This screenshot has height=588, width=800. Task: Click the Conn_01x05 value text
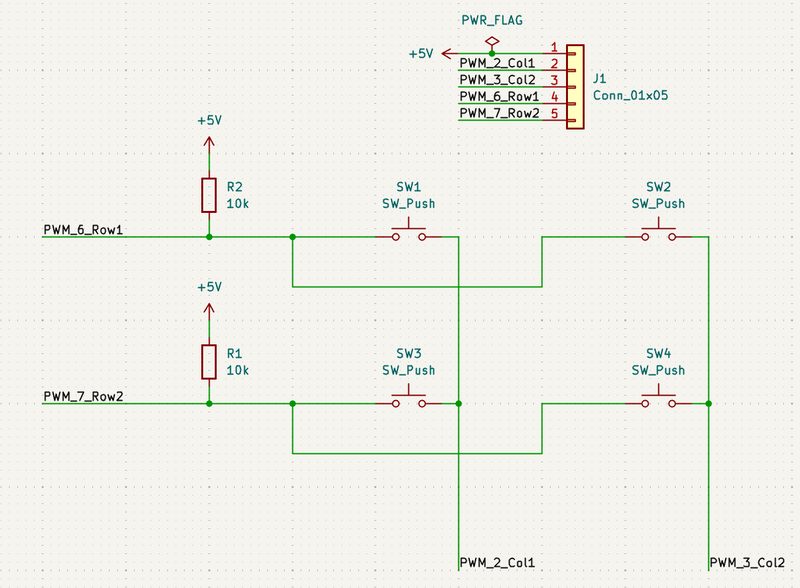pos(631,95)
